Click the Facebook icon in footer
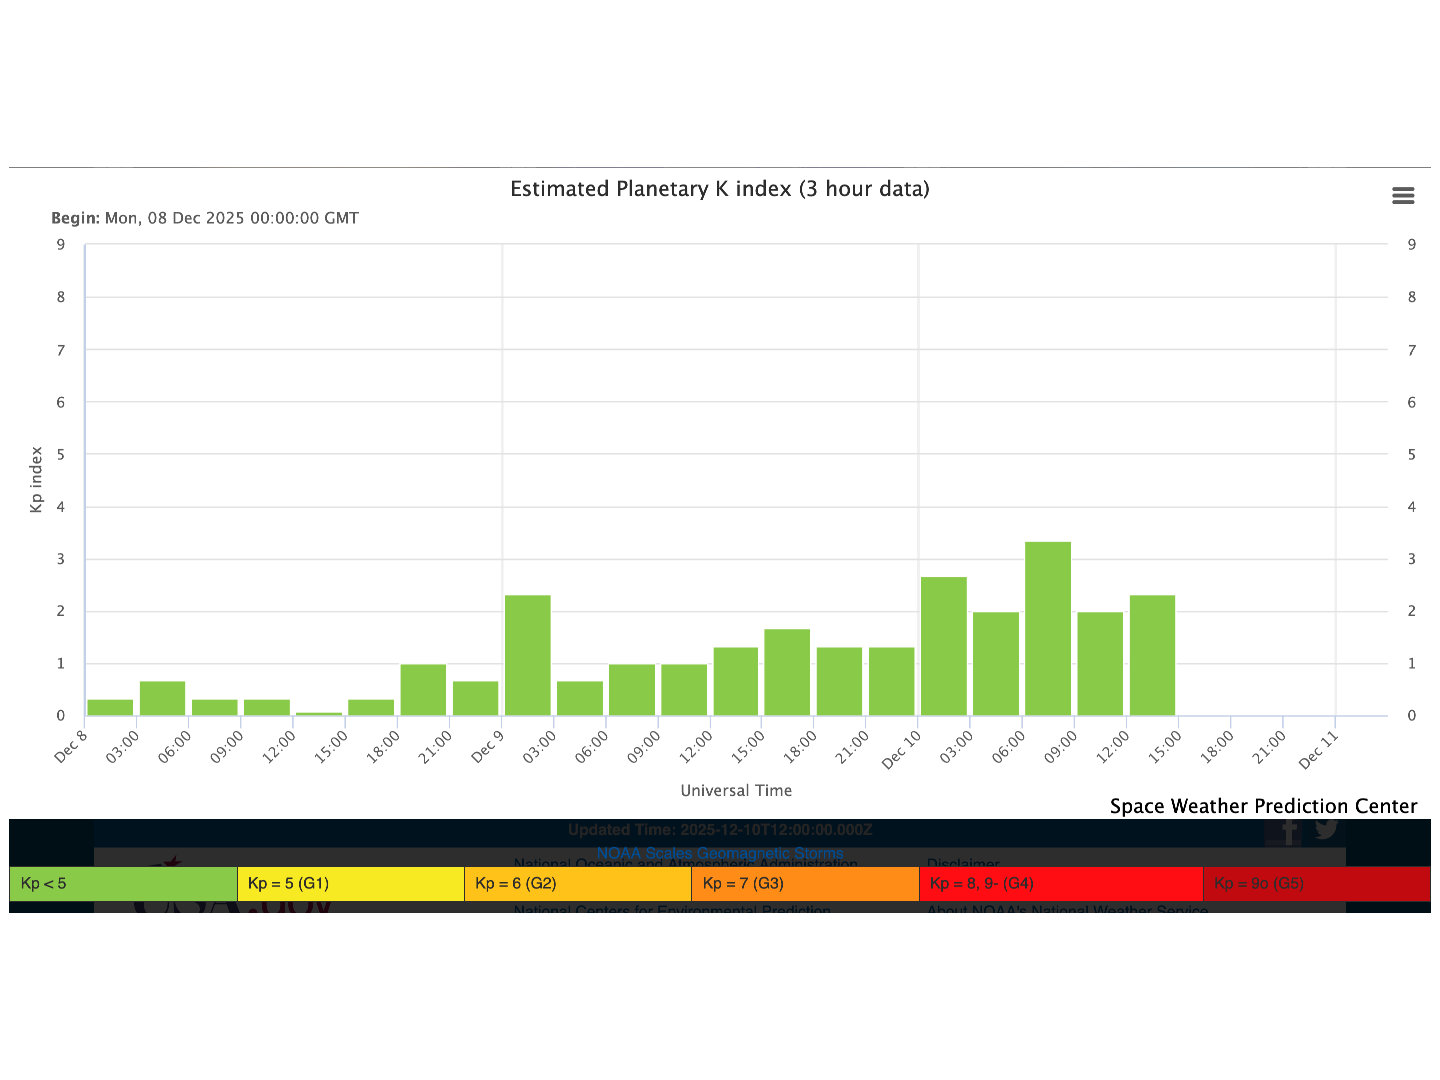 pyautogui.click(x=1289, y=831)
